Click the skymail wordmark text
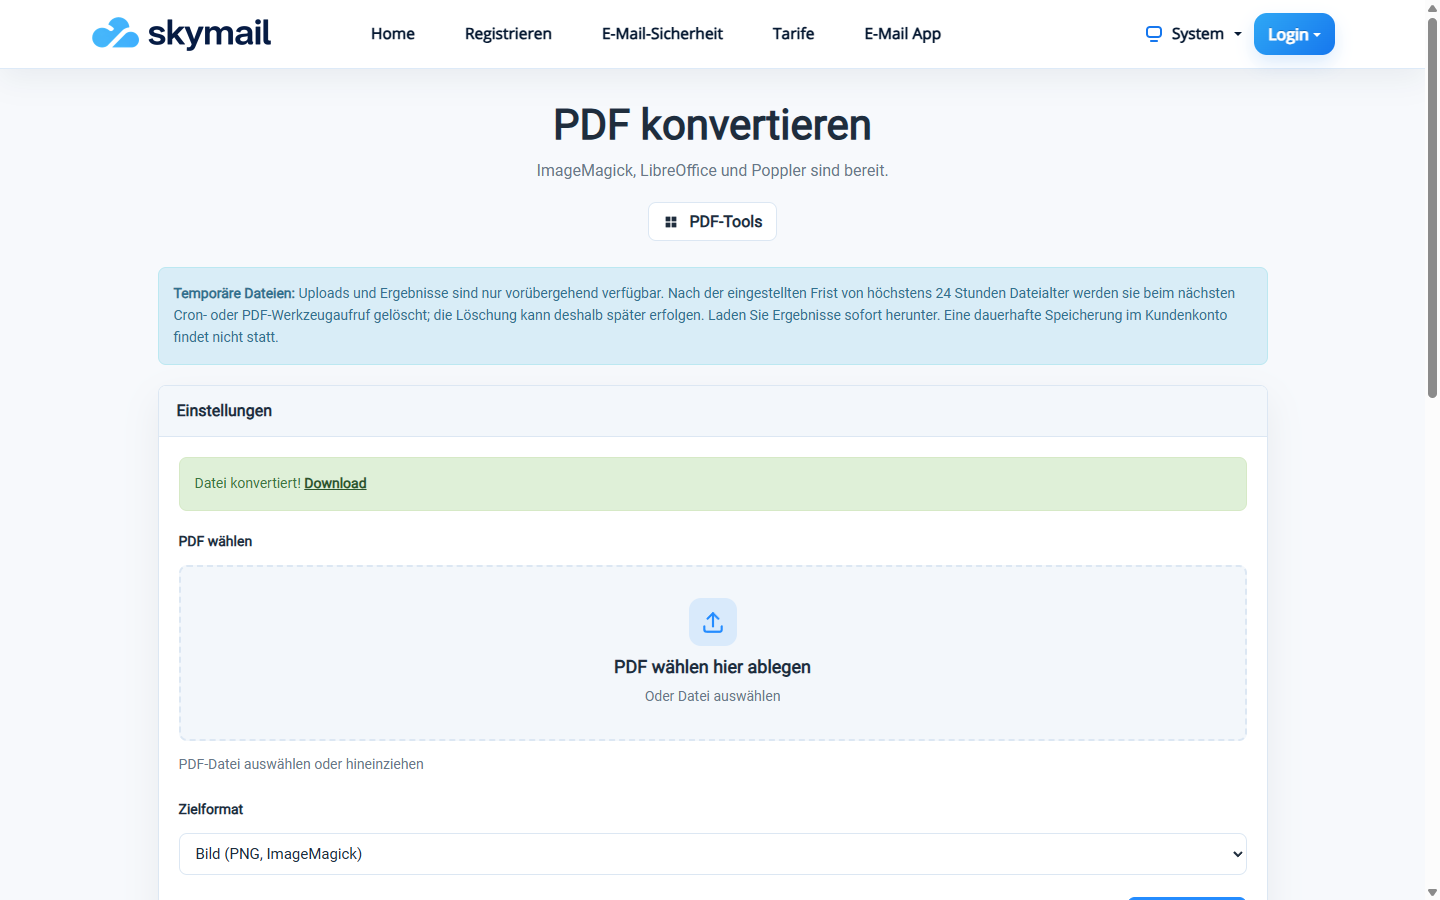Viewport: 1440px width, 900px height. click(x=209, y=33)
